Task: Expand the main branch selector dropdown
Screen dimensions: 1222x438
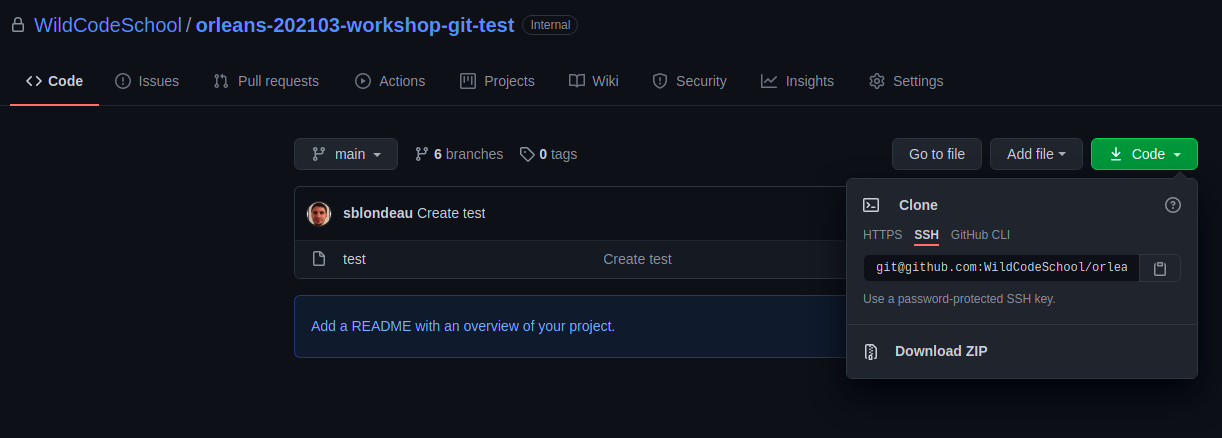Action: tap(346, 154)
